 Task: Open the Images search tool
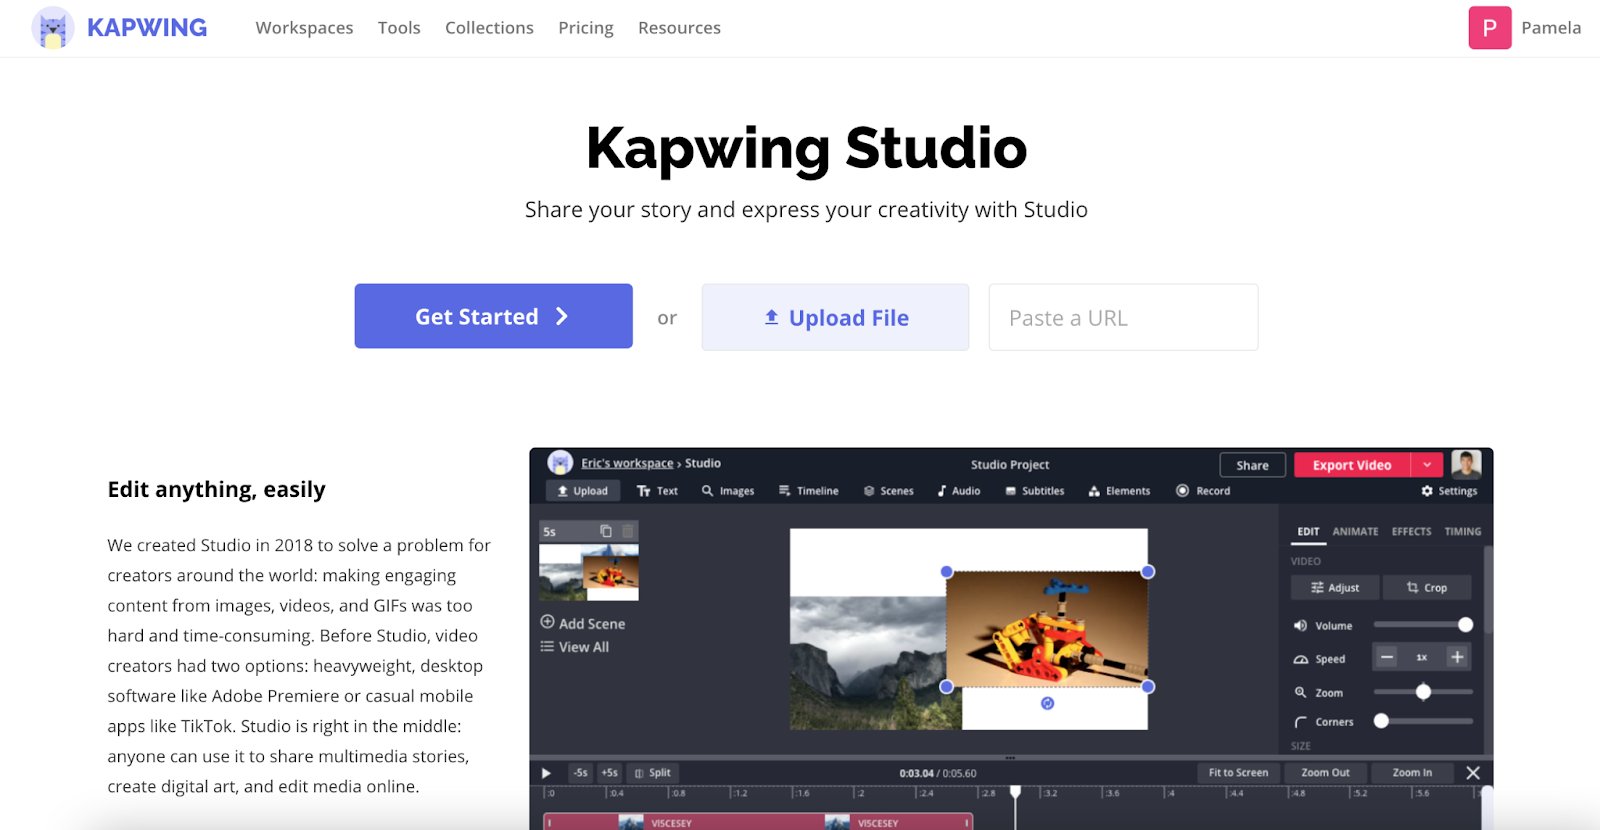pos(728,491)
